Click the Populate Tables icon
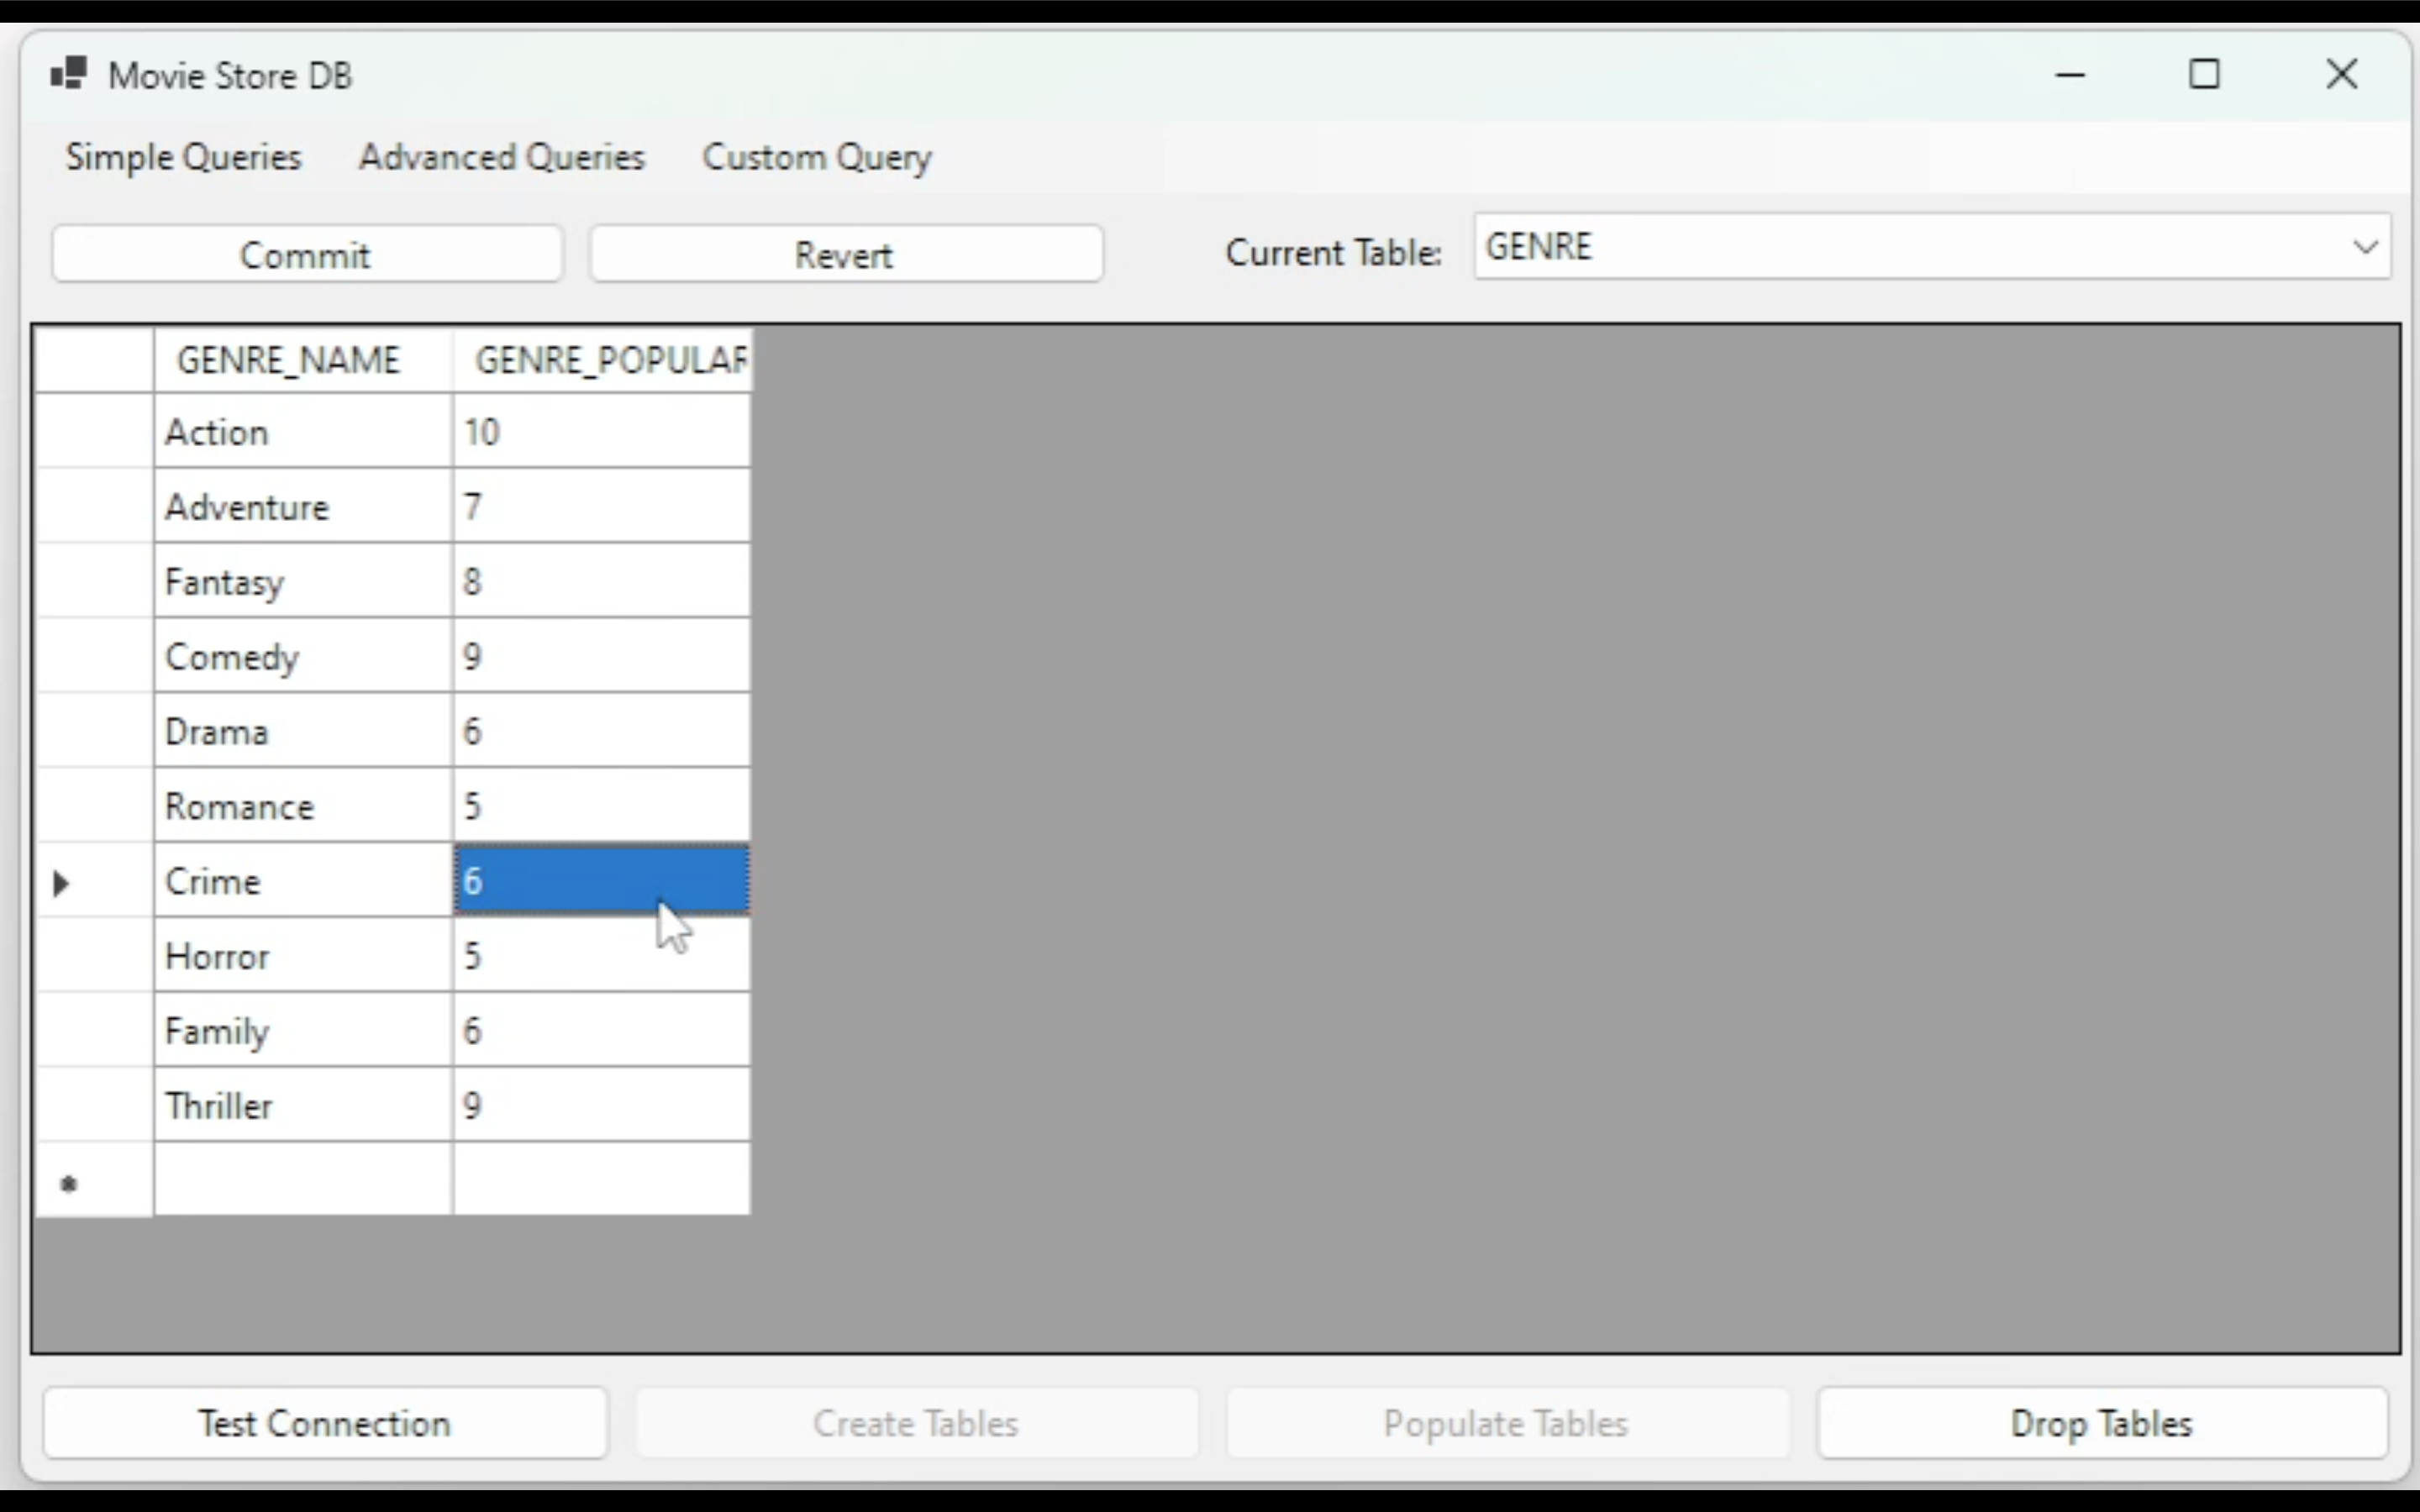This screenshot has height=1512, width=2420. click(1505, 1423)
